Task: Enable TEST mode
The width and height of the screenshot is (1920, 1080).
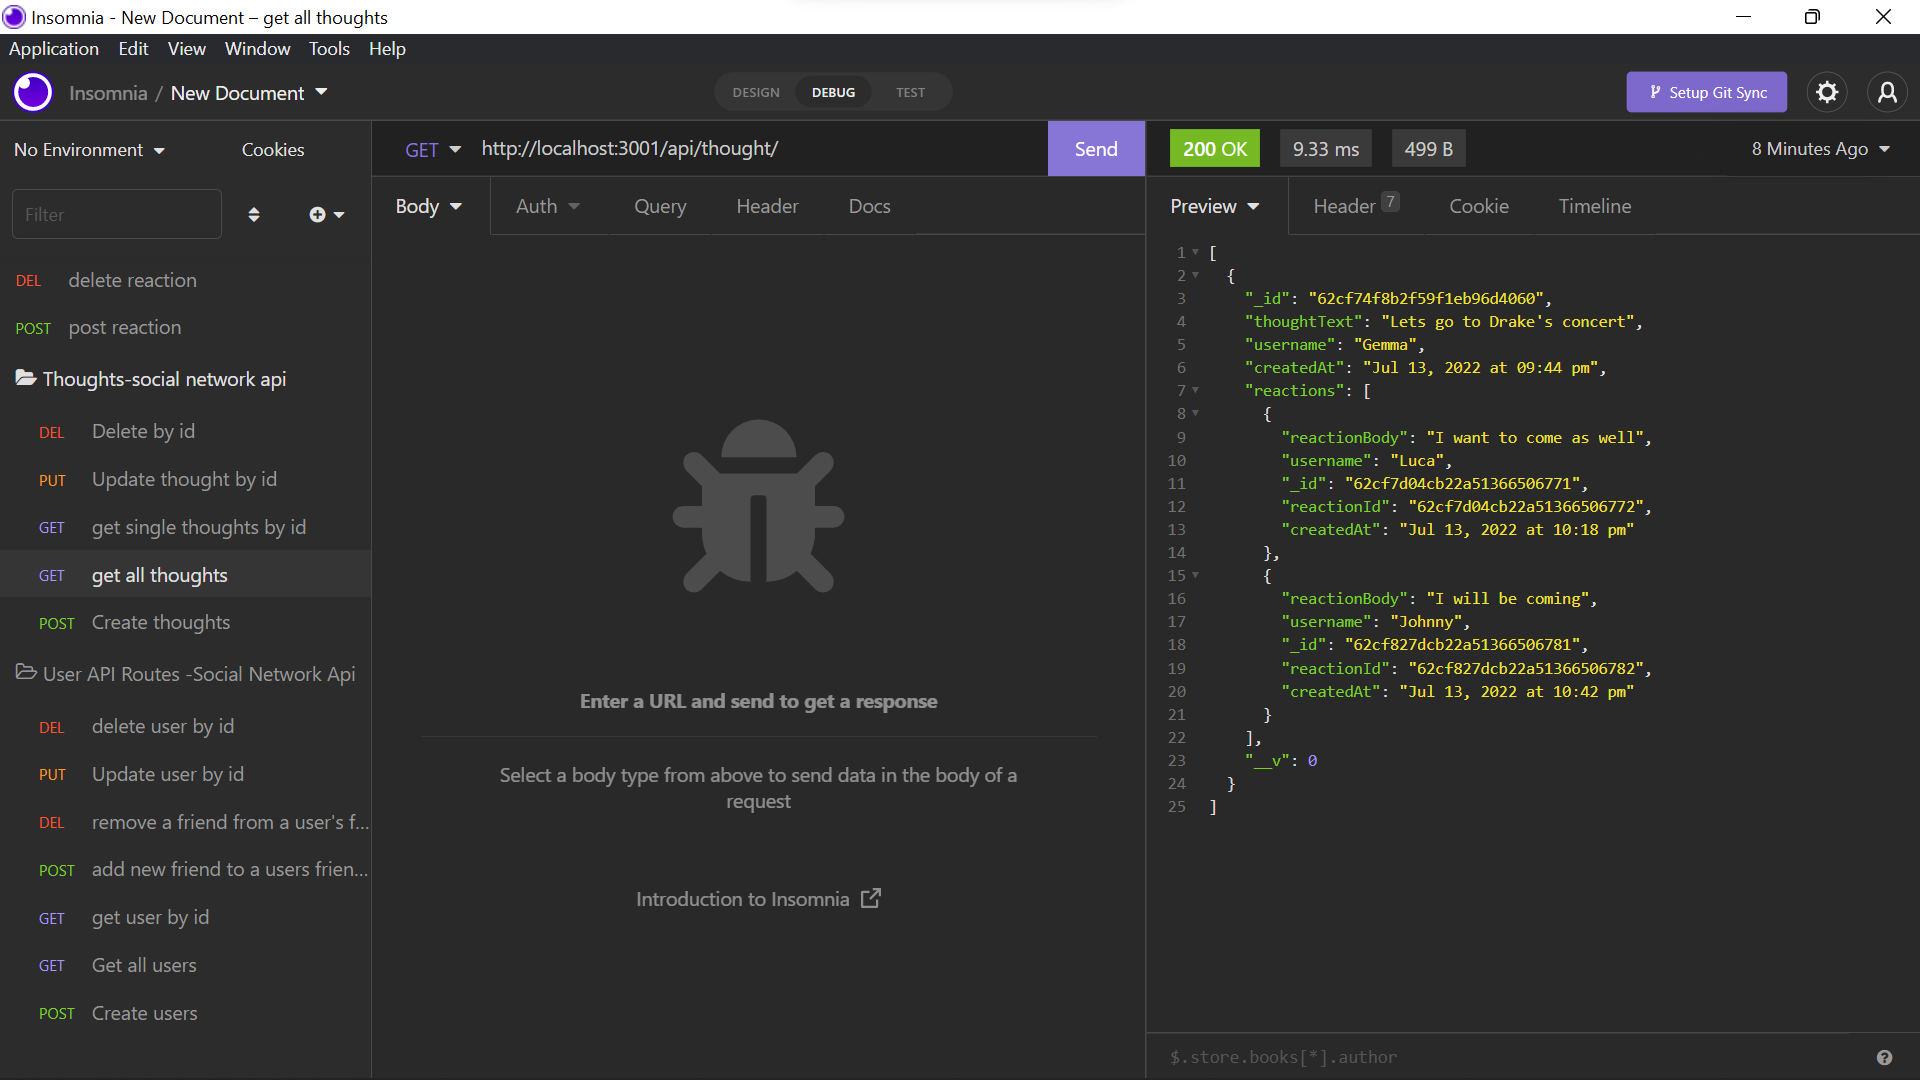Action: point(909,92)
